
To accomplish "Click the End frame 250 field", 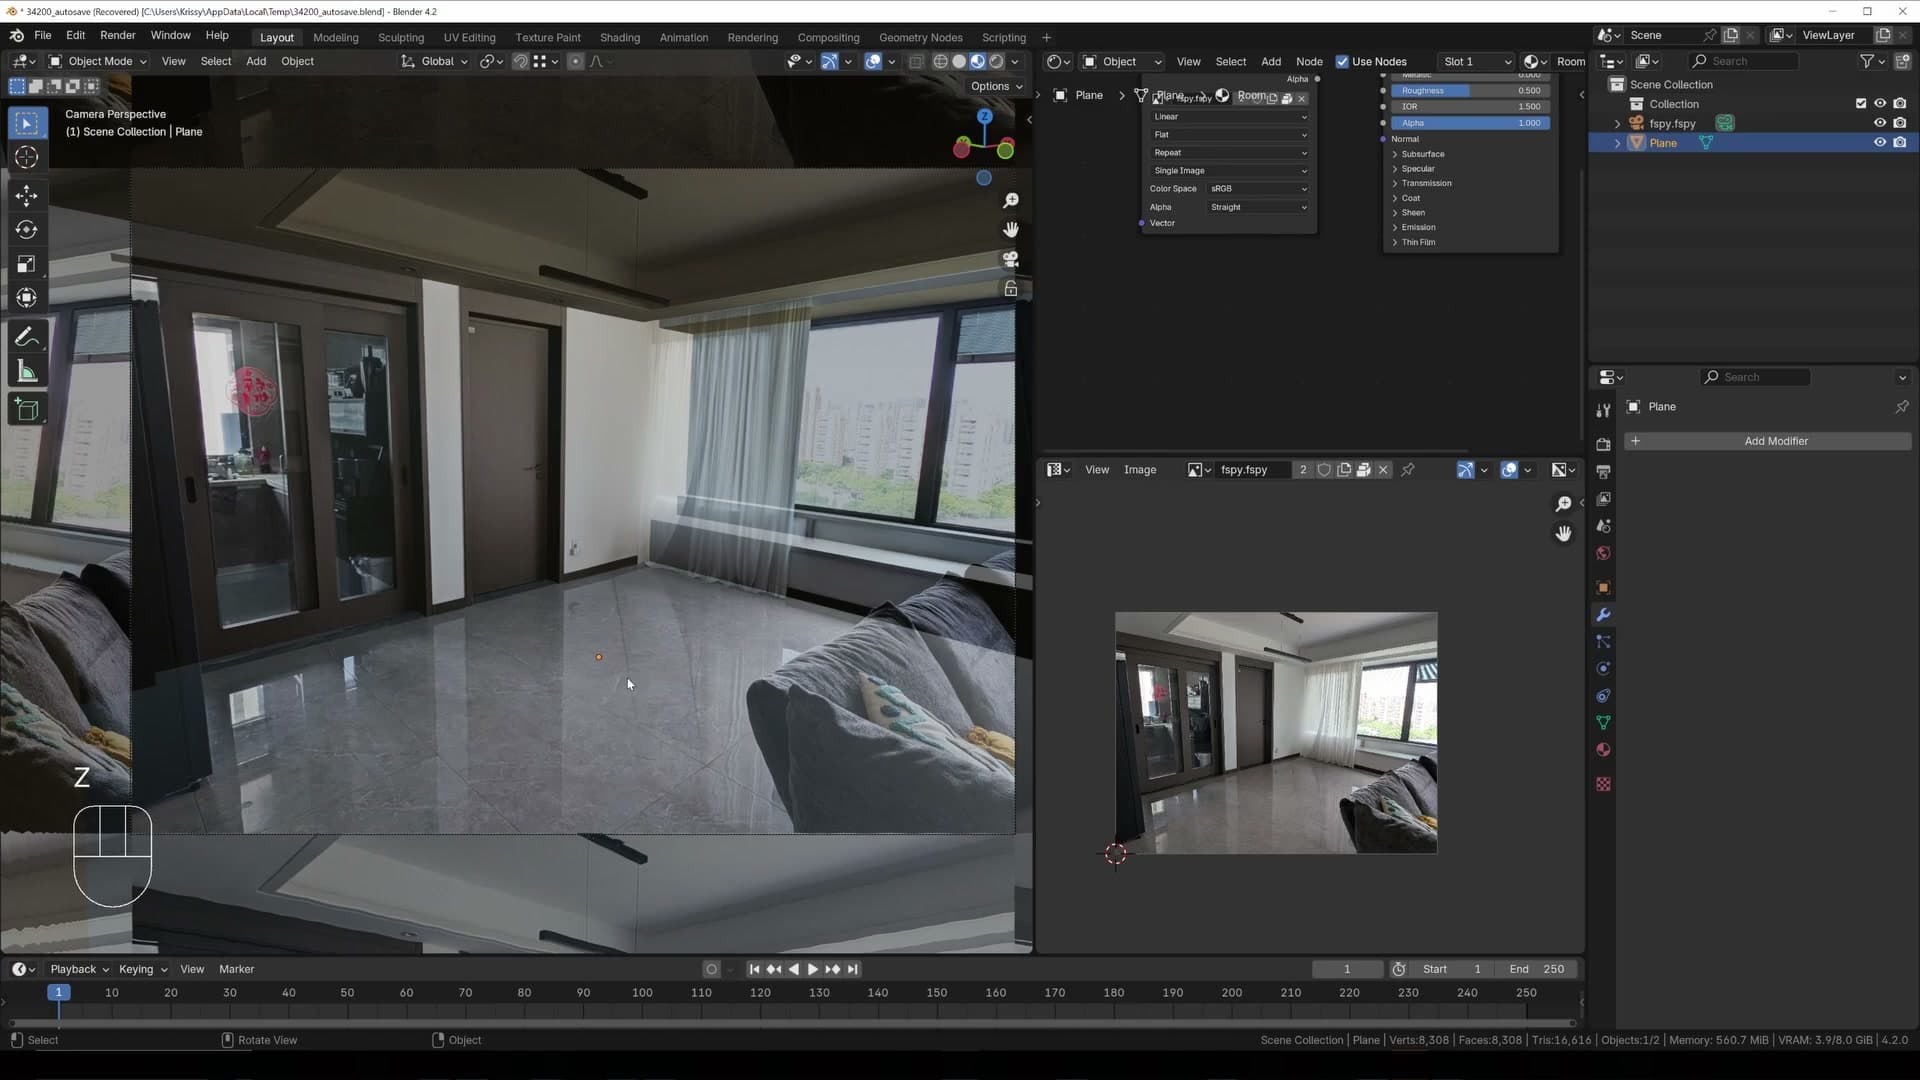I will (x=1537, y=969).
